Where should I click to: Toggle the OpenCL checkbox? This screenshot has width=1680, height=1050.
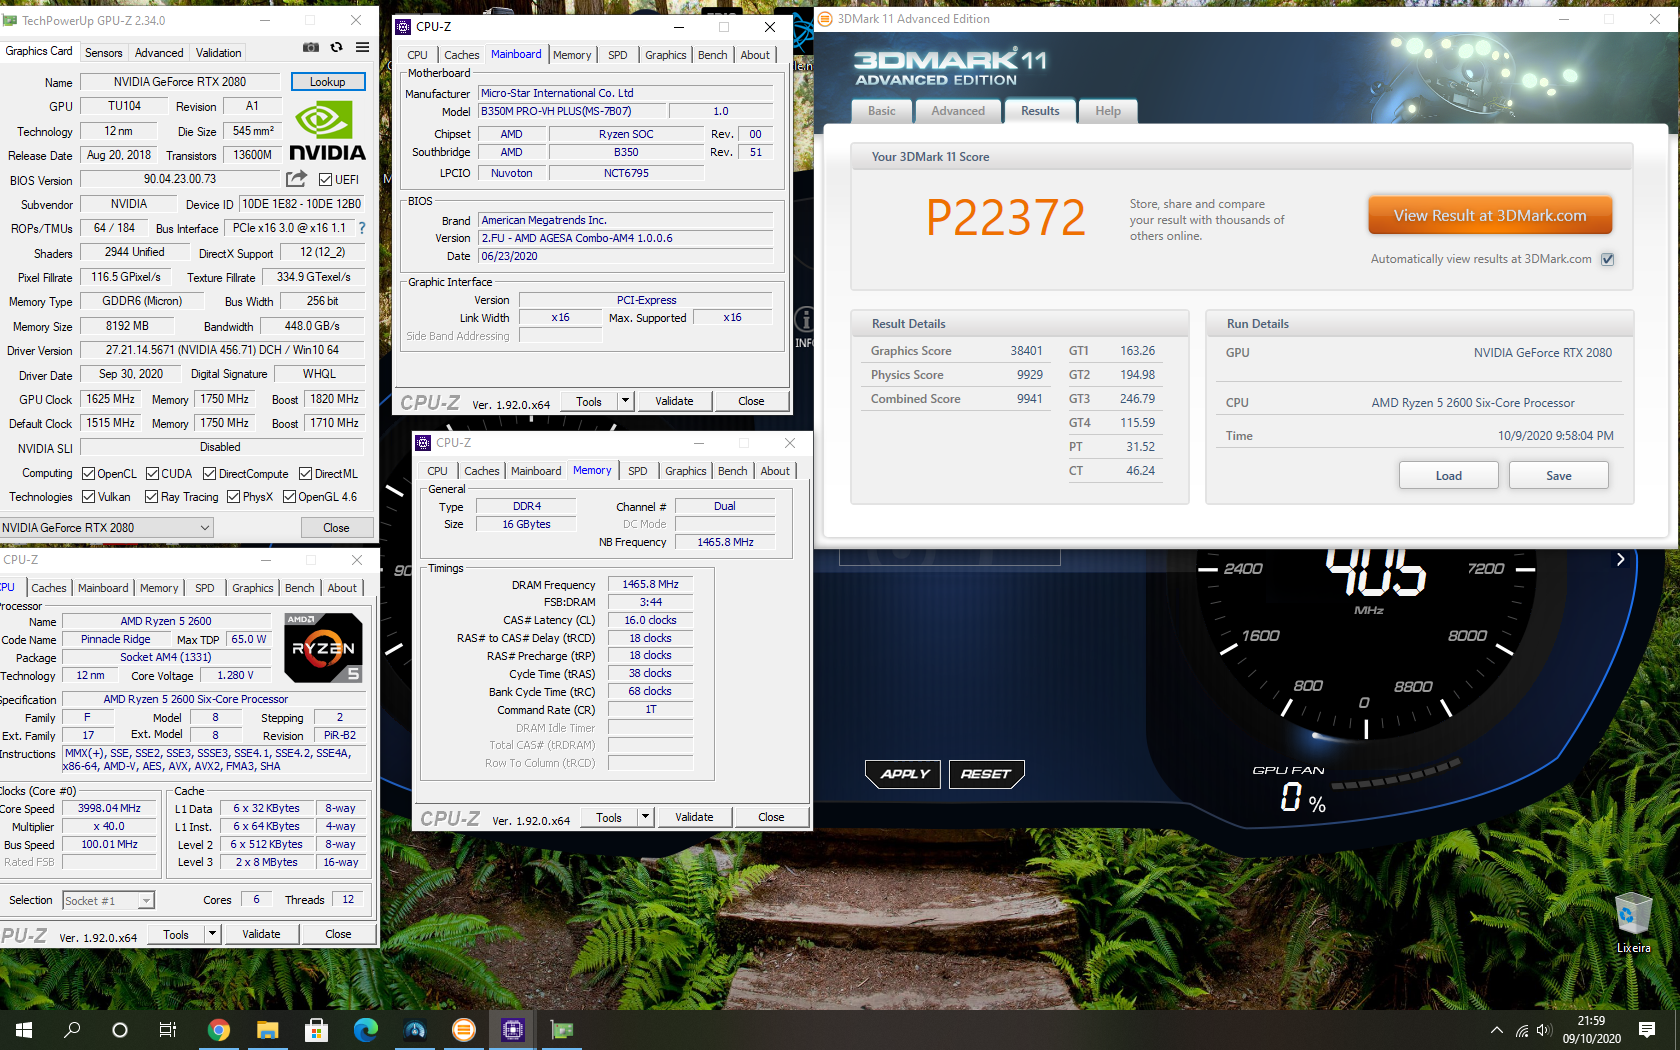click(x=88, y=474)
